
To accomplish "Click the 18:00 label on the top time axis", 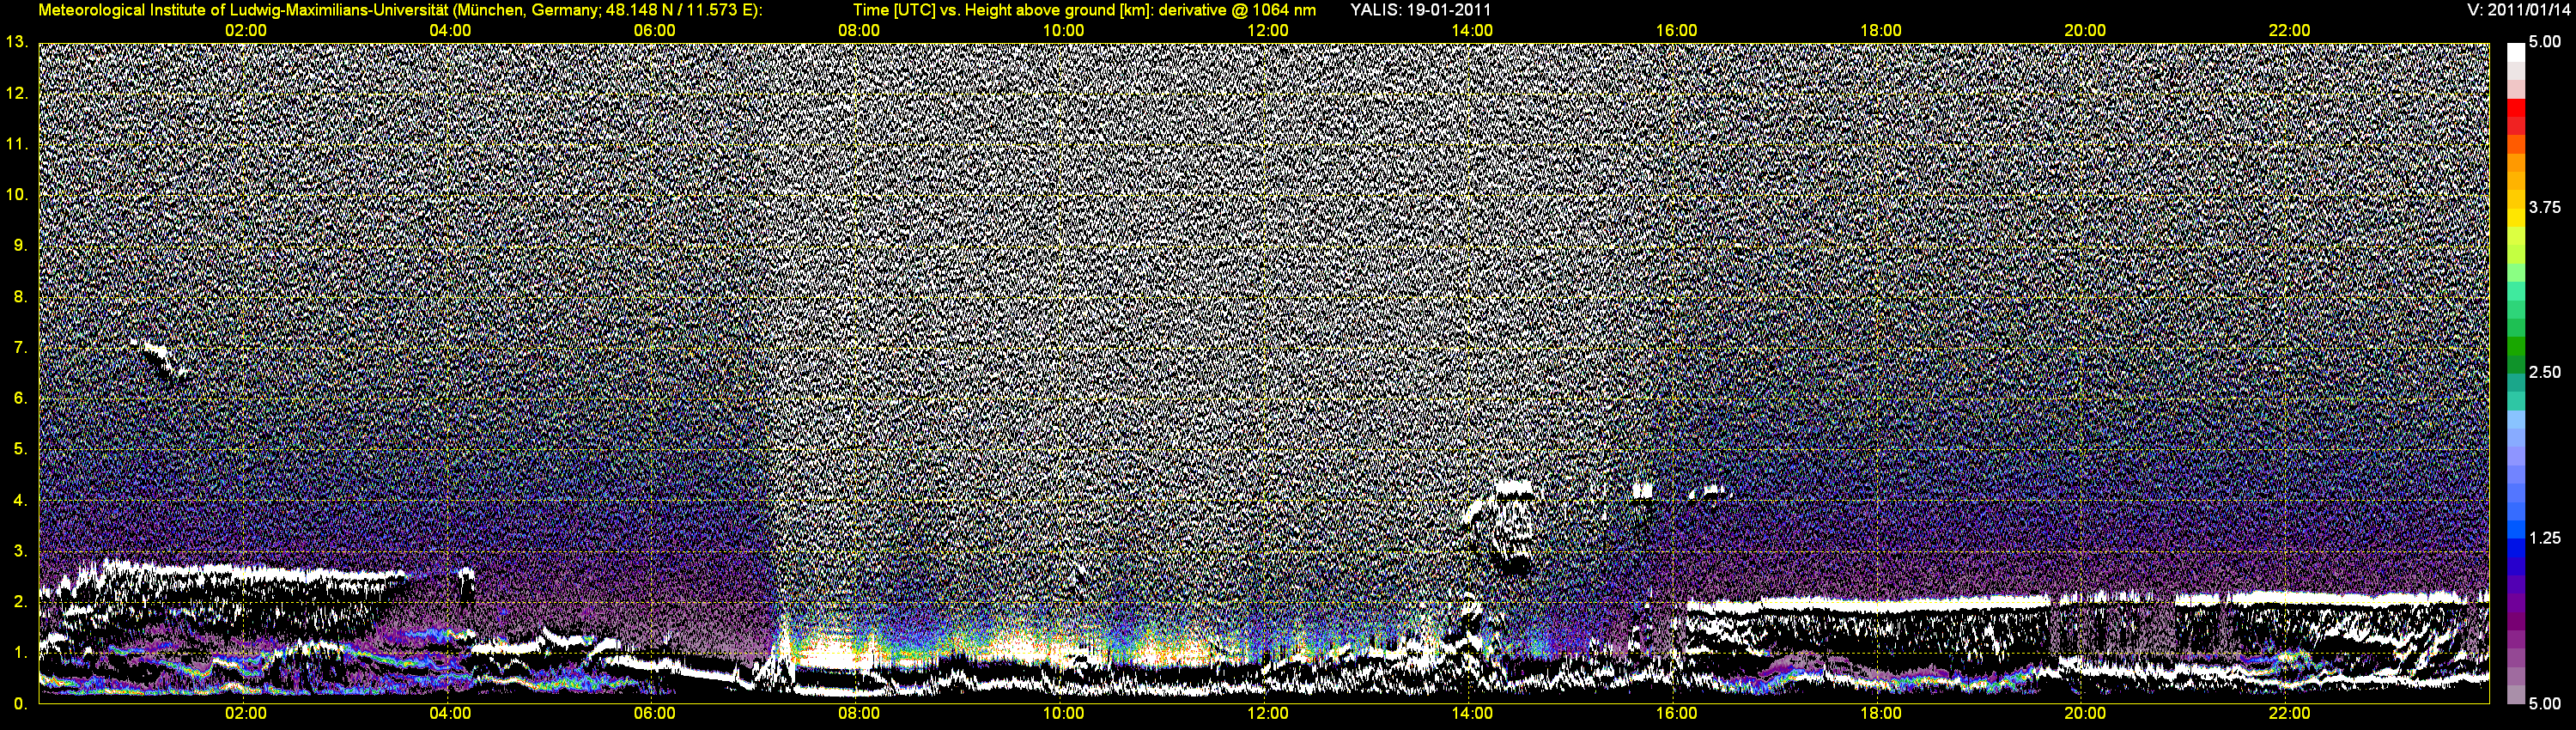I will 1881,31.
